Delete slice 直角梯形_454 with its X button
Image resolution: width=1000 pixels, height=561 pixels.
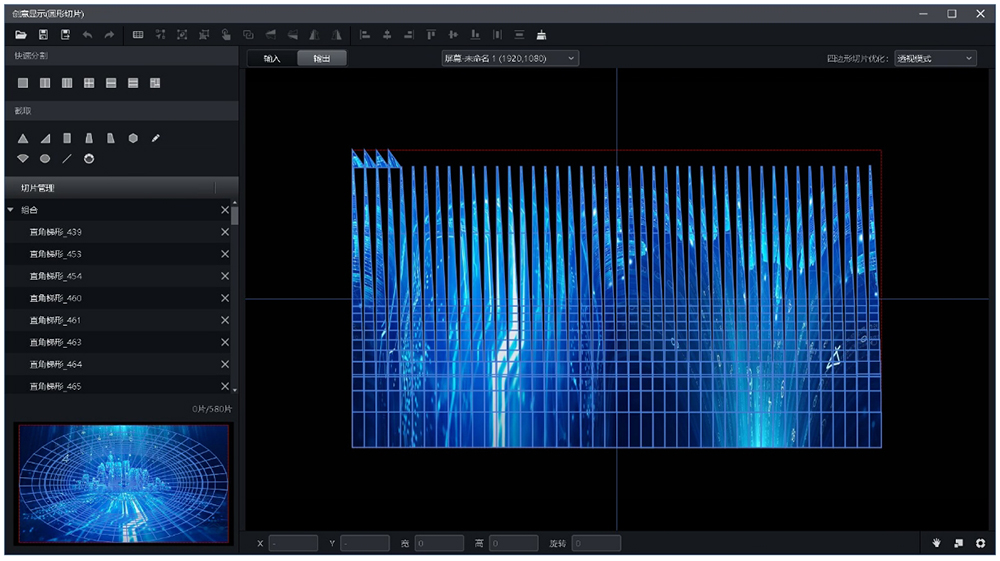(x=224, y=276)
